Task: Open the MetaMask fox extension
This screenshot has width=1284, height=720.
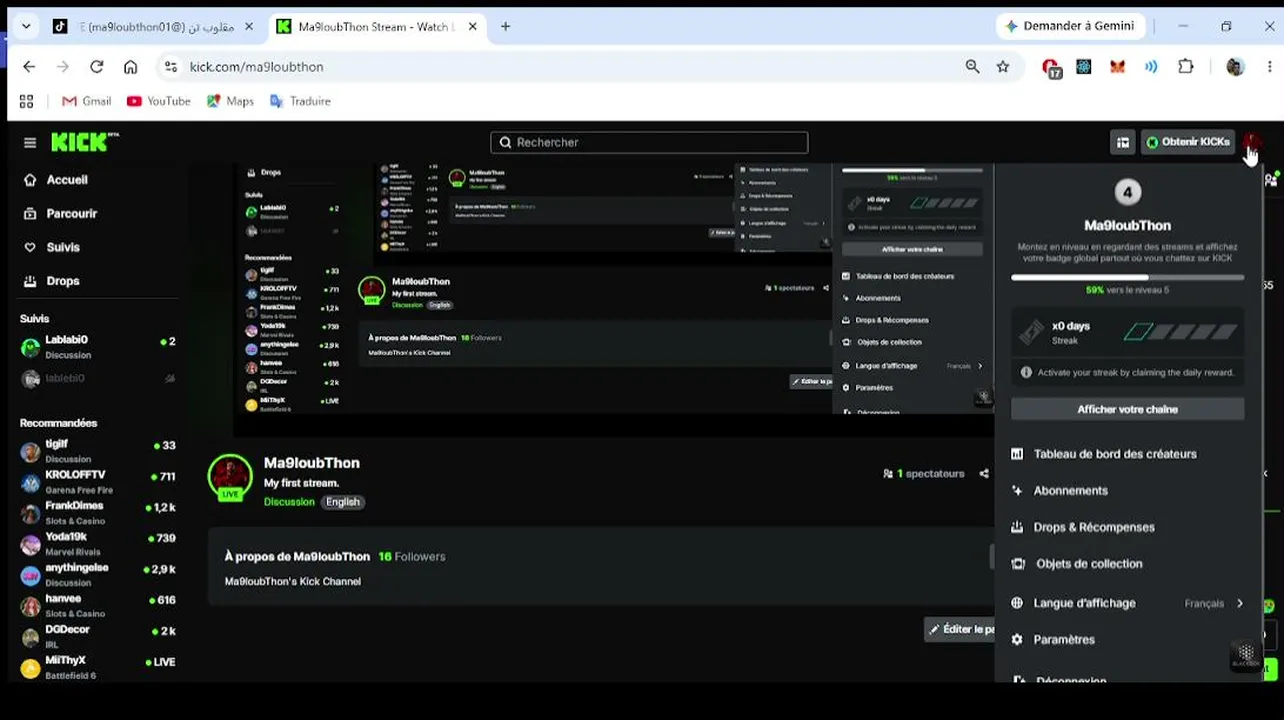Action: pyautogui.click(x=1117, y=67)
